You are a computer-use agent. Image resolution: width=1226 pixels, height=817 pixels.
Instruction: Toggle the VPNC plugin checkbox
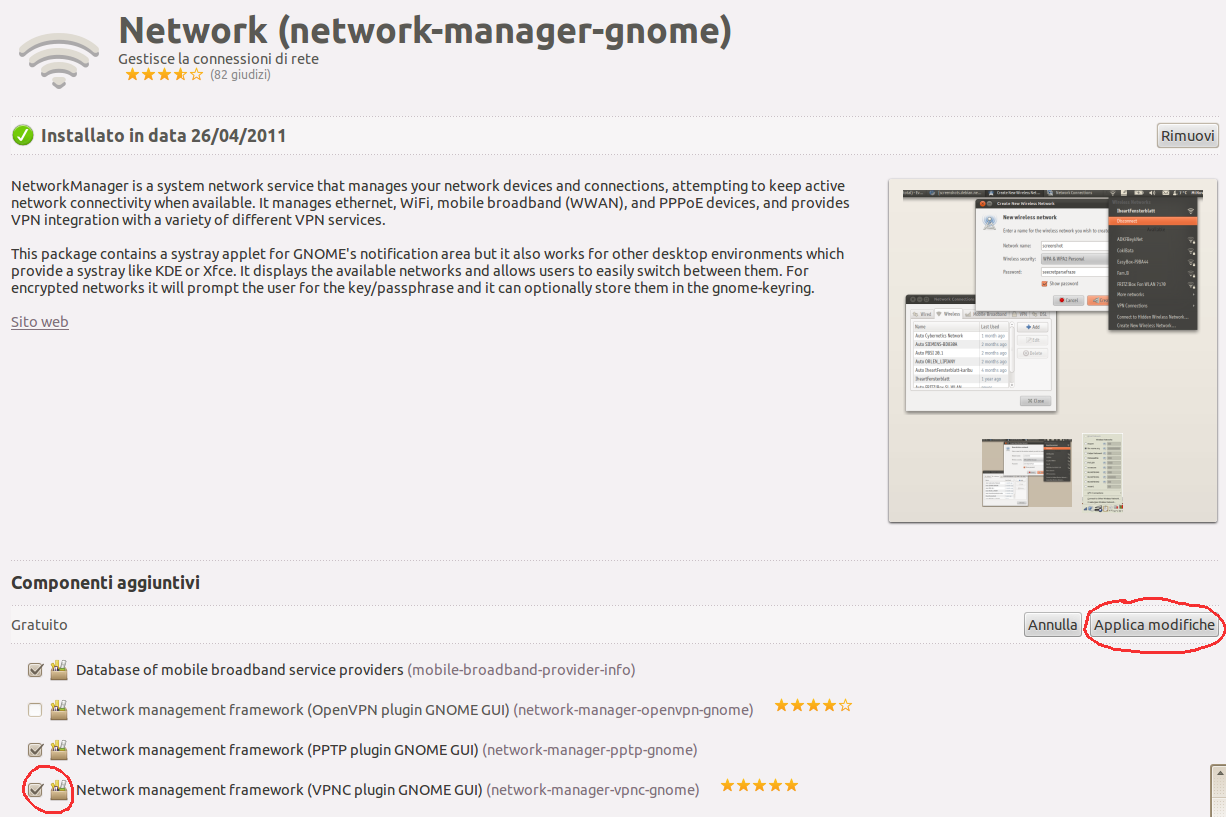pos(36,790)
